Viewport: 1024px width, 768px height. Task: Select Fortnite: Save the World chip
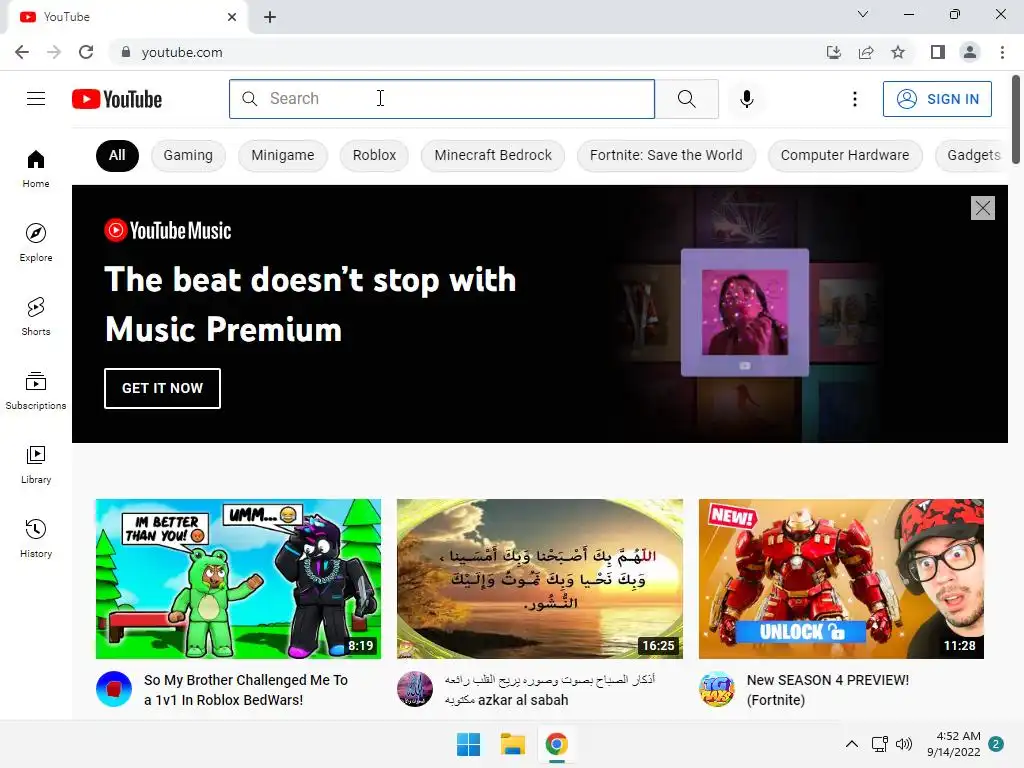[666, 155]
